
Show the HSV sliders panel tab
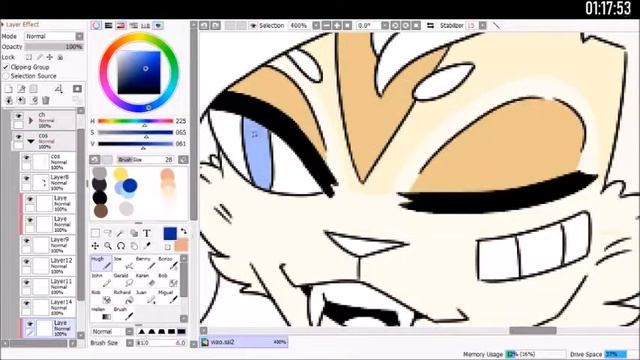(x=121, y=25)
